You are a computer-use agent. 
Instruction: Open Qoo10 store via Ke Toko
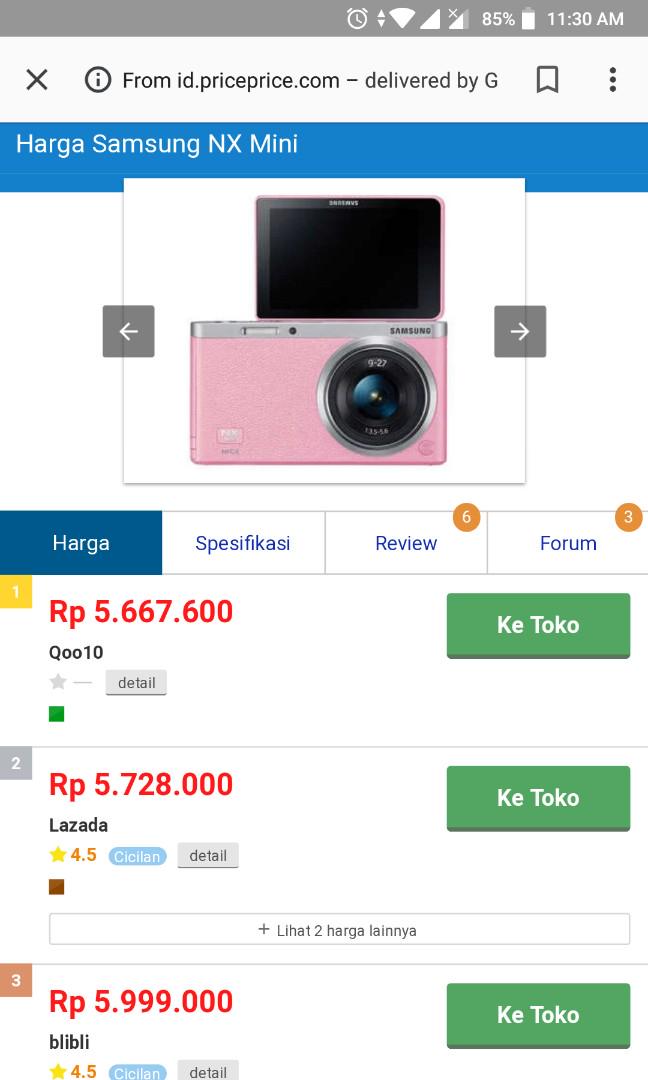point(538,625)
